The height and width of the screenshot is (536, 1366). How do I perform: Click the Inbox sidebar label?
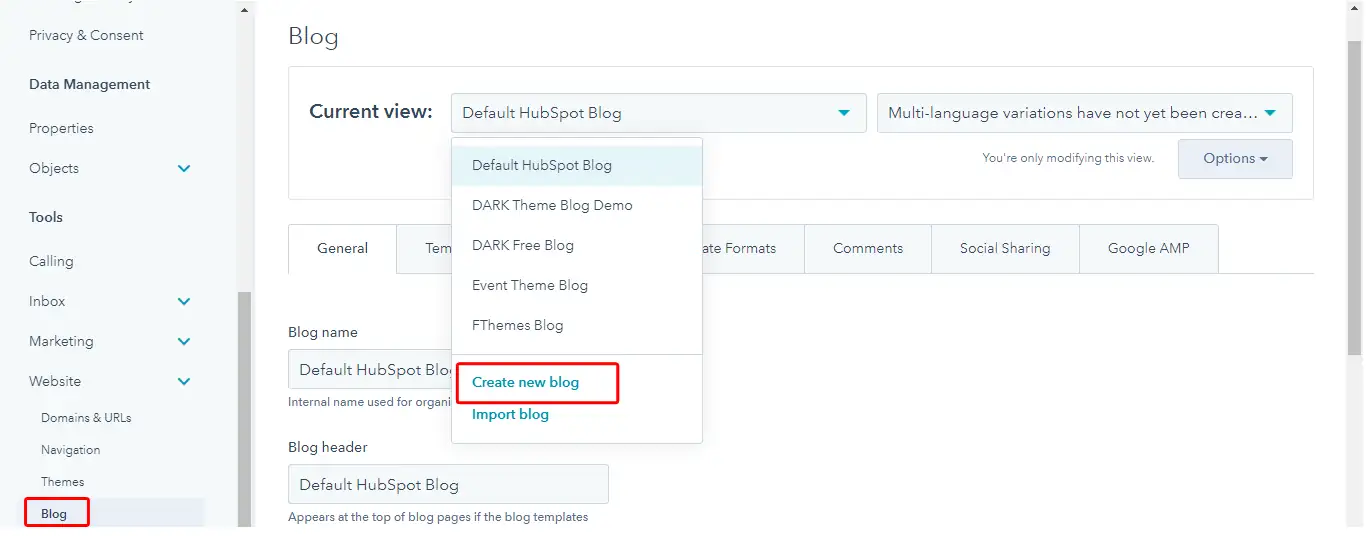click(x=47, y=301)
